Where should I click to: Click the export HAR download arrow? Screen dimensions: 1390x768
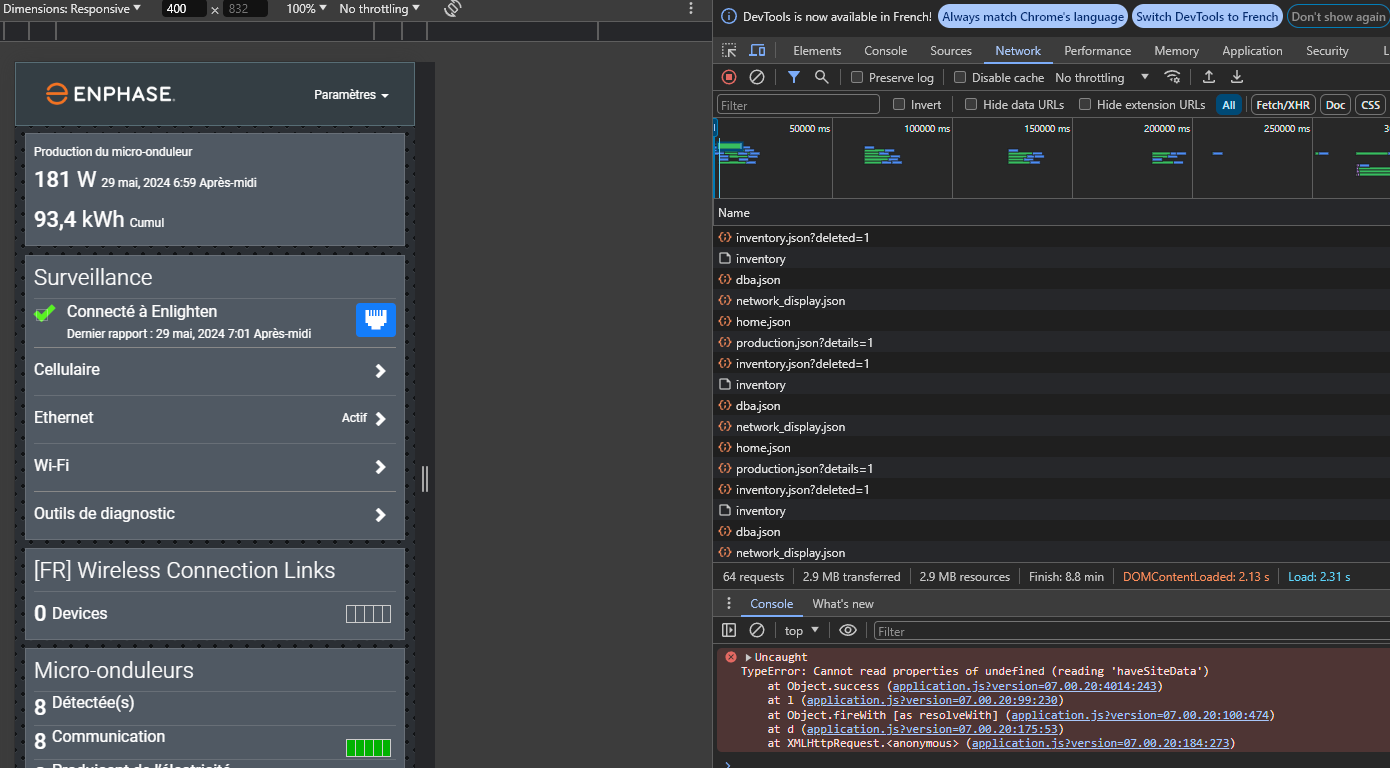1237,77
